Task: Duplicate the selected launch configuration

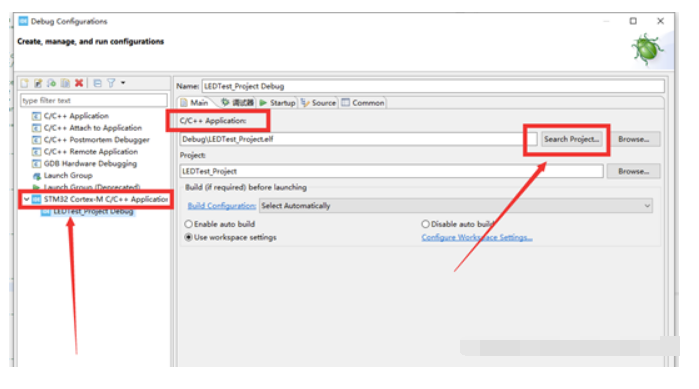Action: 66,83
